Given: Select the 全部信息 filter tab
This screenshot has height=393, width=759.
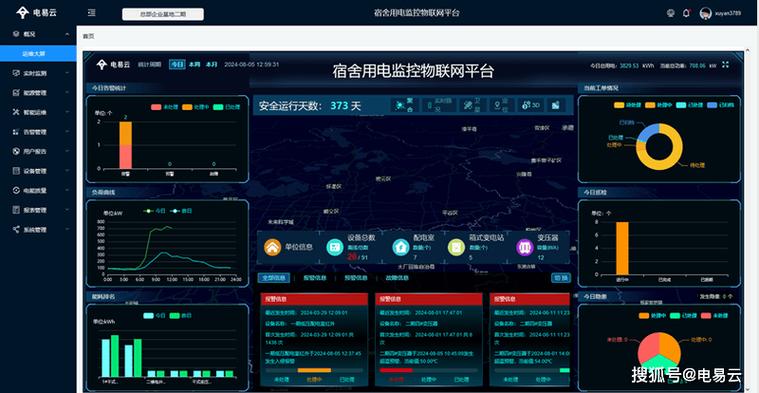Looking at the screenshot, I should click(274, 278).
